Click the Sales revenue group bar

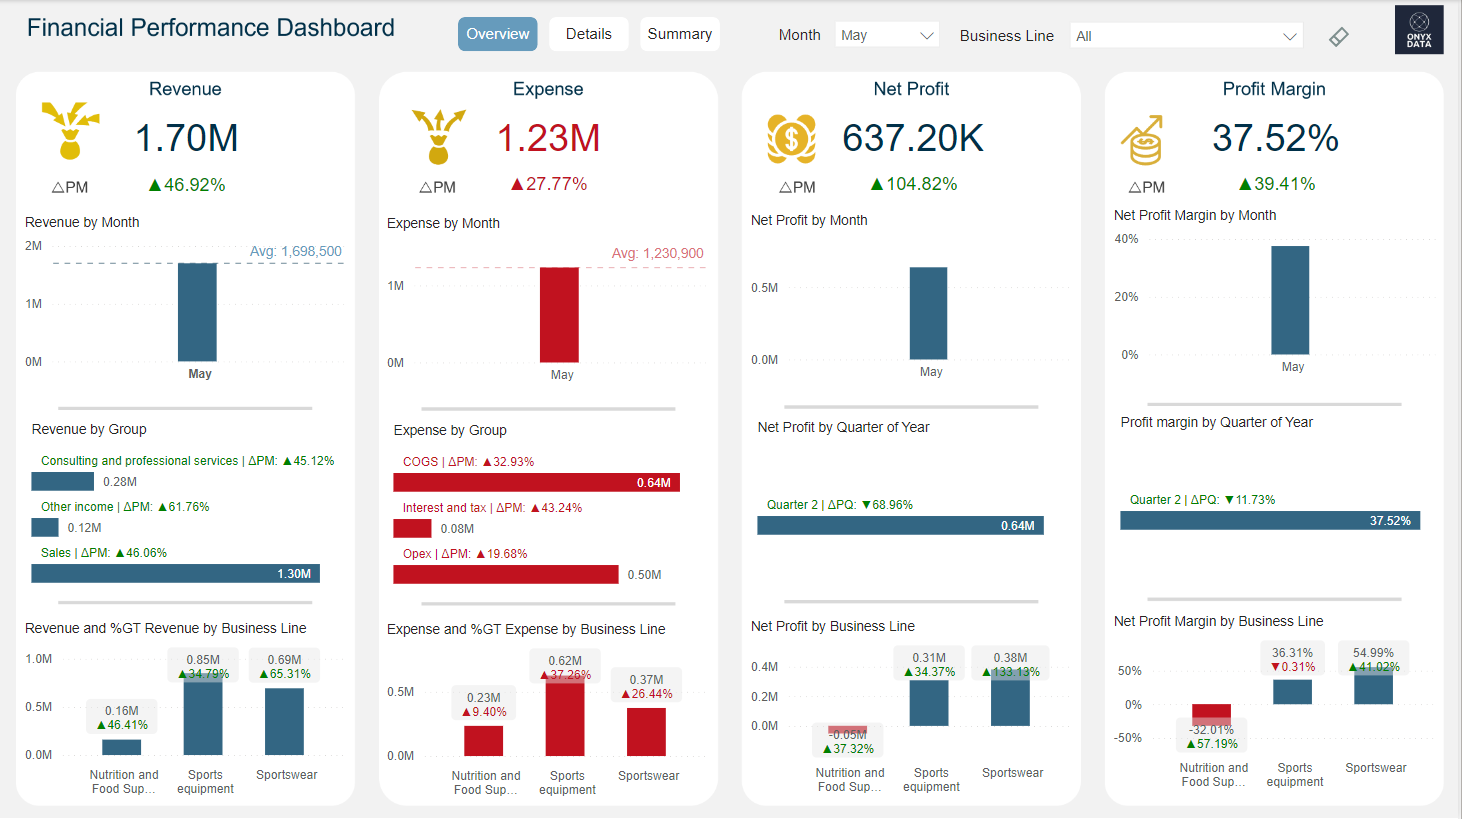pos(175,574)
